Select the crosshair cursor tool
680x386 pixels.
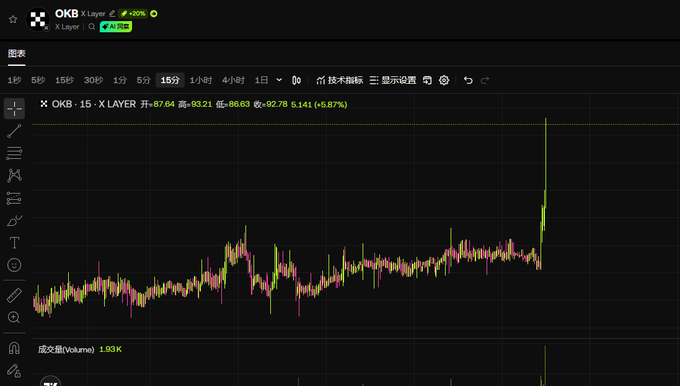(x=14, y=108)
